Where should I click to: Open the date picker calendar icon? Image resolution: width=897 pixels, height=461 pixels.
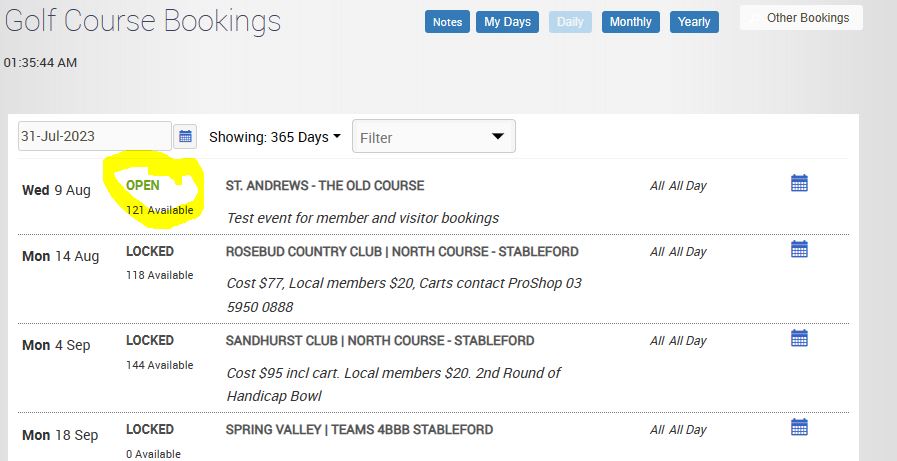[185, 136]
